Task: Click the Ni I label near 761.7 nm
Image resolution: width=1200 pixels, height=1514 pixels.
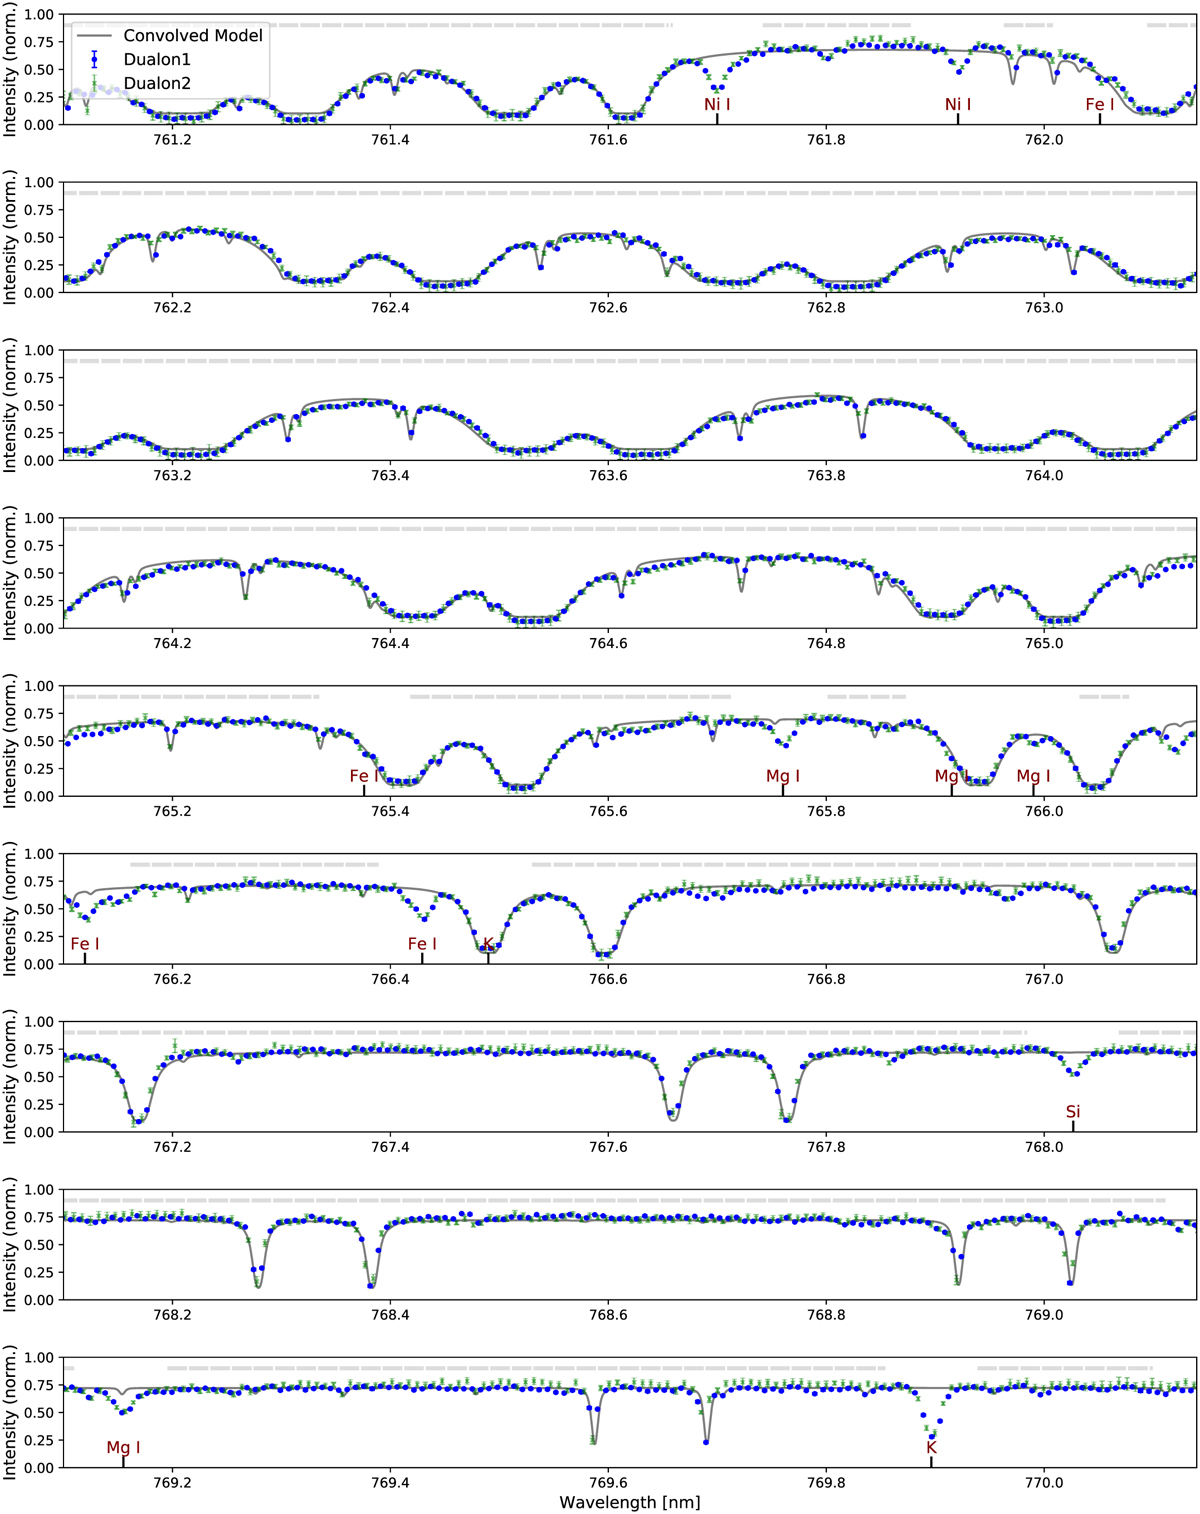Action: 717,105
